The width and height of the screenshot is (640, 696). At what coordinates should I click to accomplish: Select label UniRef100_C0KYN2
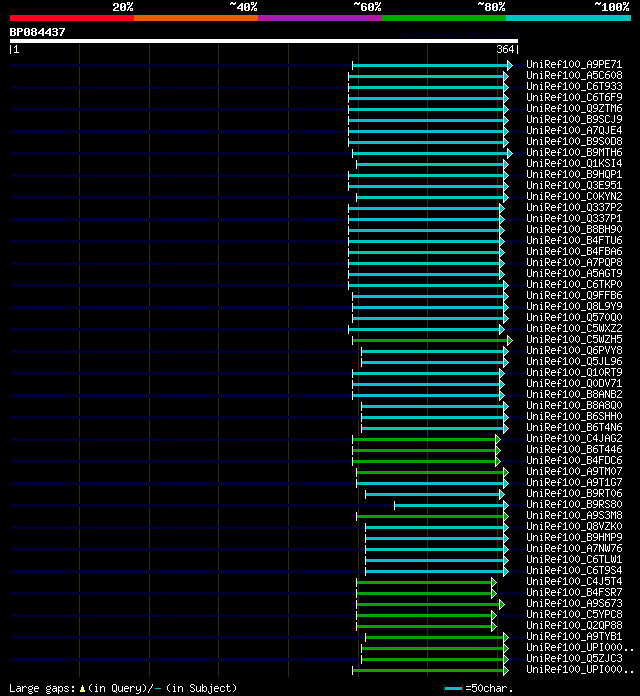tap(574, 196)
